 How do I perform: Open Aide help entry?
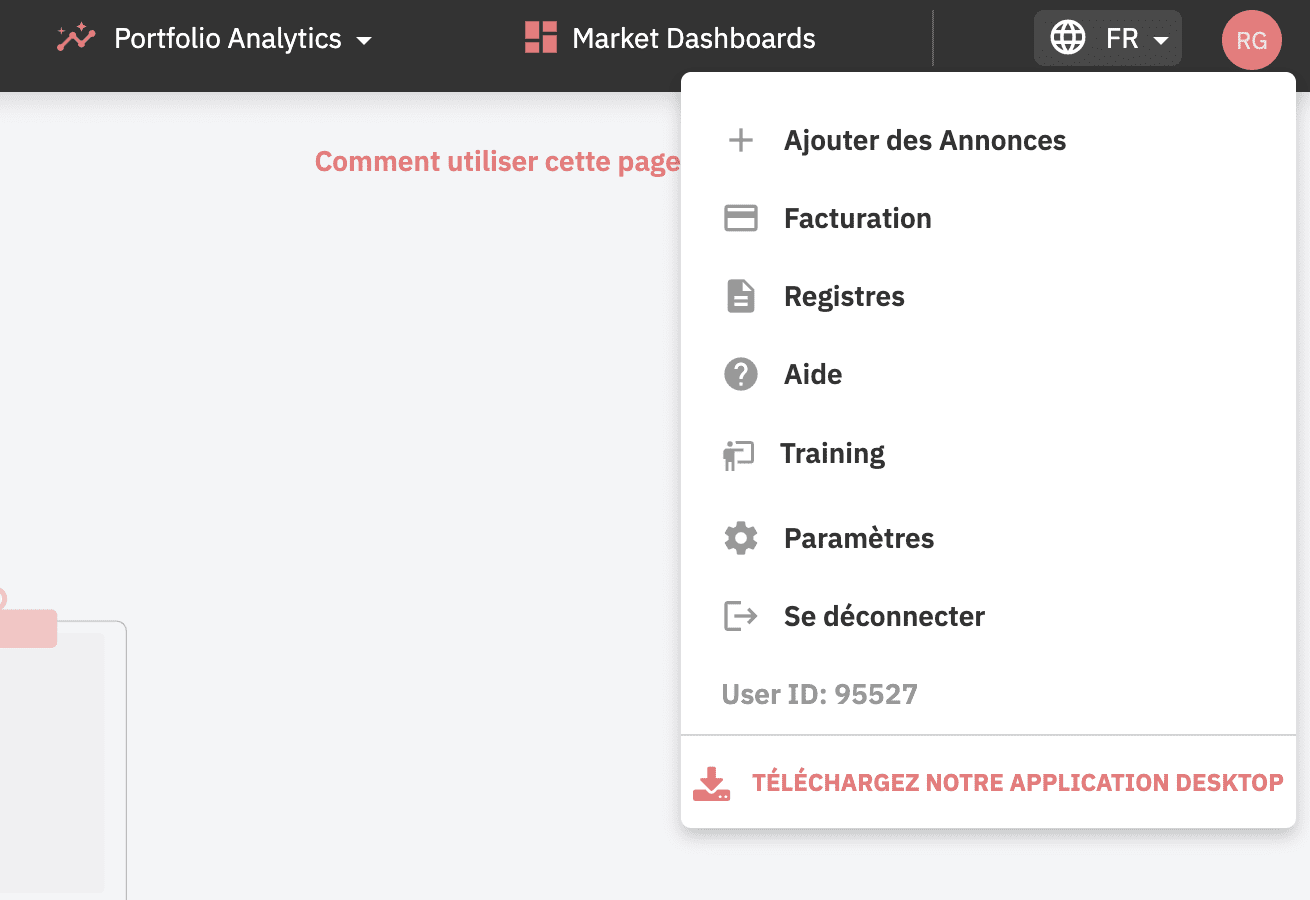coord(813,374)
